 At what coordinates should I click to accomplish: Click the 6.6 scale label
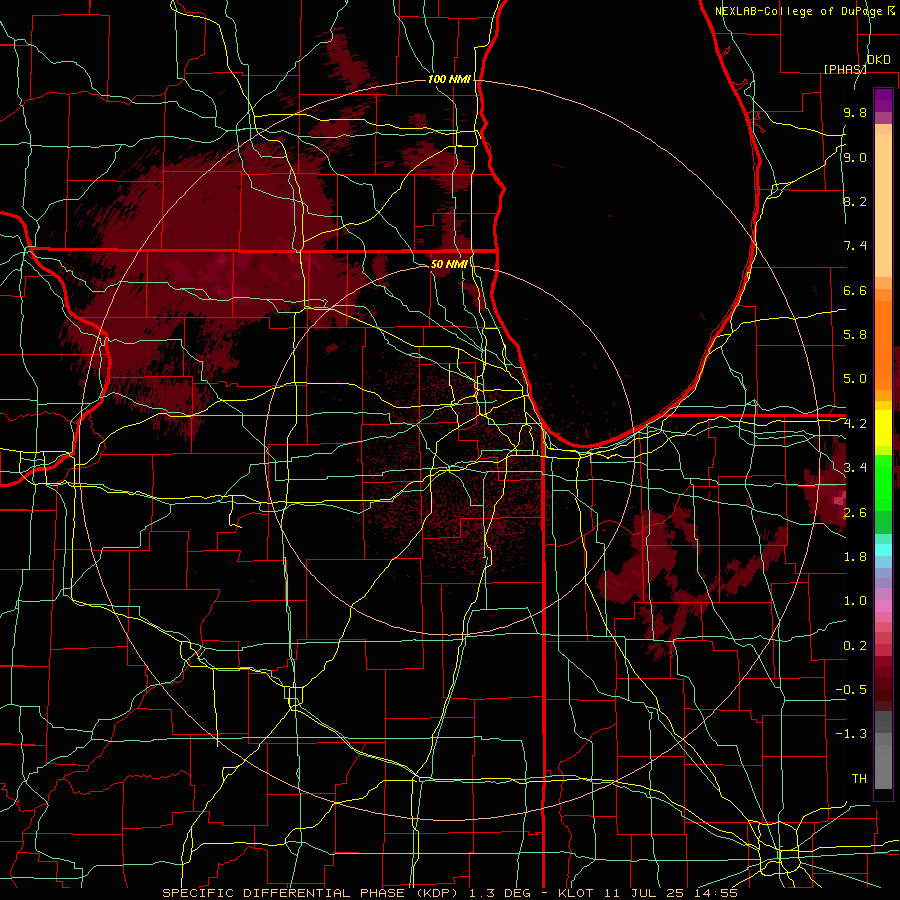[x=855, y=290]
